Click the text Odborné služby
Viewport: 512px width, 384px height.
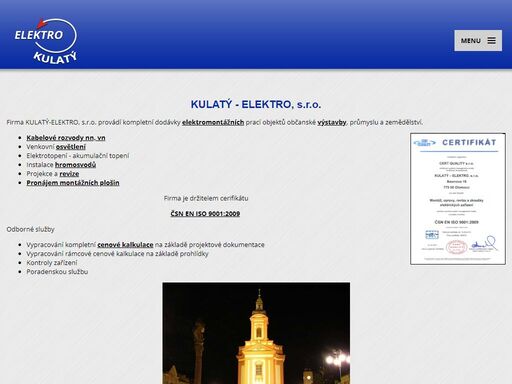[31, 229]
